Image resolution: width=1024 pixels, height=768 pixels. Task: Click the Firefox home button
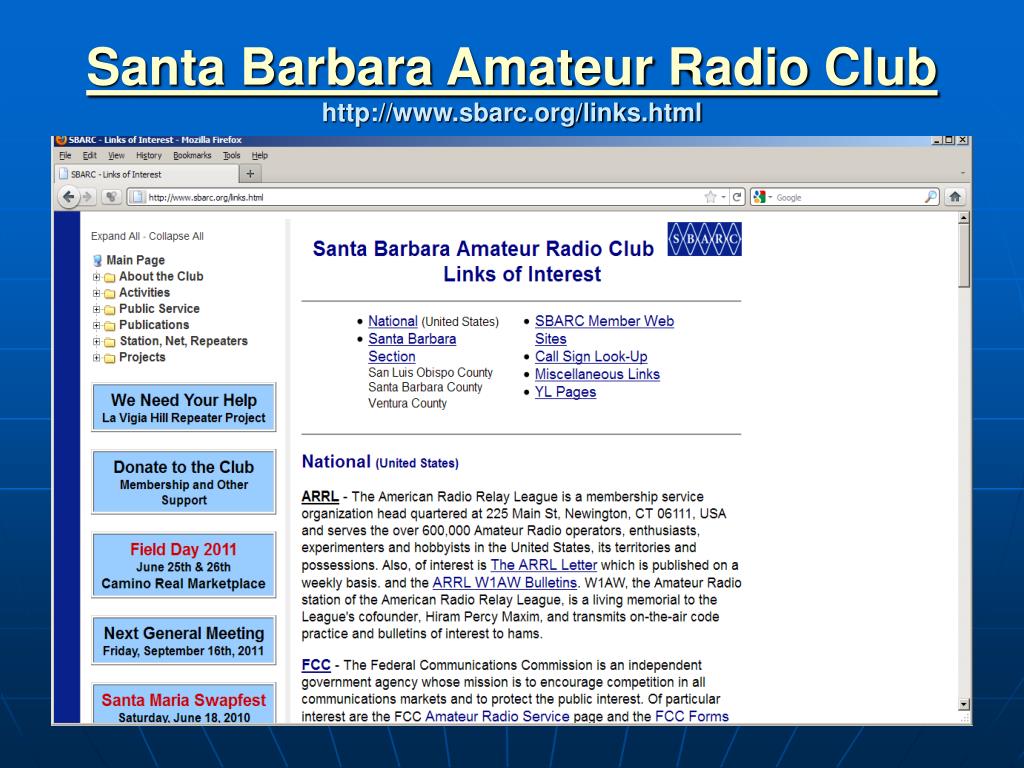tap(955, 197)
